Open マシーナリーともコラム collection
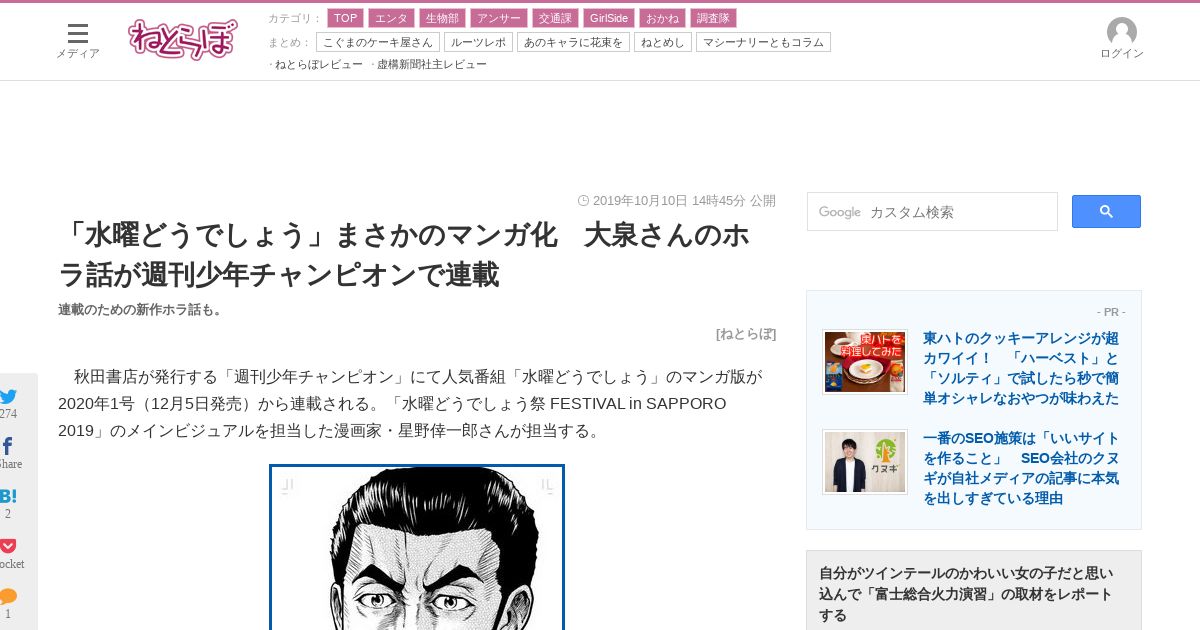The image size is (1200, 630). pyautogui.click(x=763, y=42)
